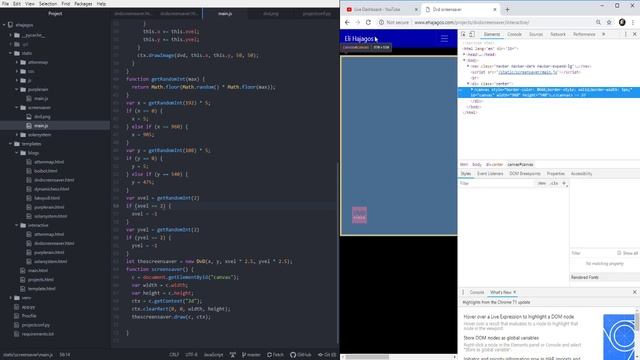Image resolution: width=640 pixels, height=360 pixels.
Task: Toggle the .cls class editor button
Action: (554, 183)
